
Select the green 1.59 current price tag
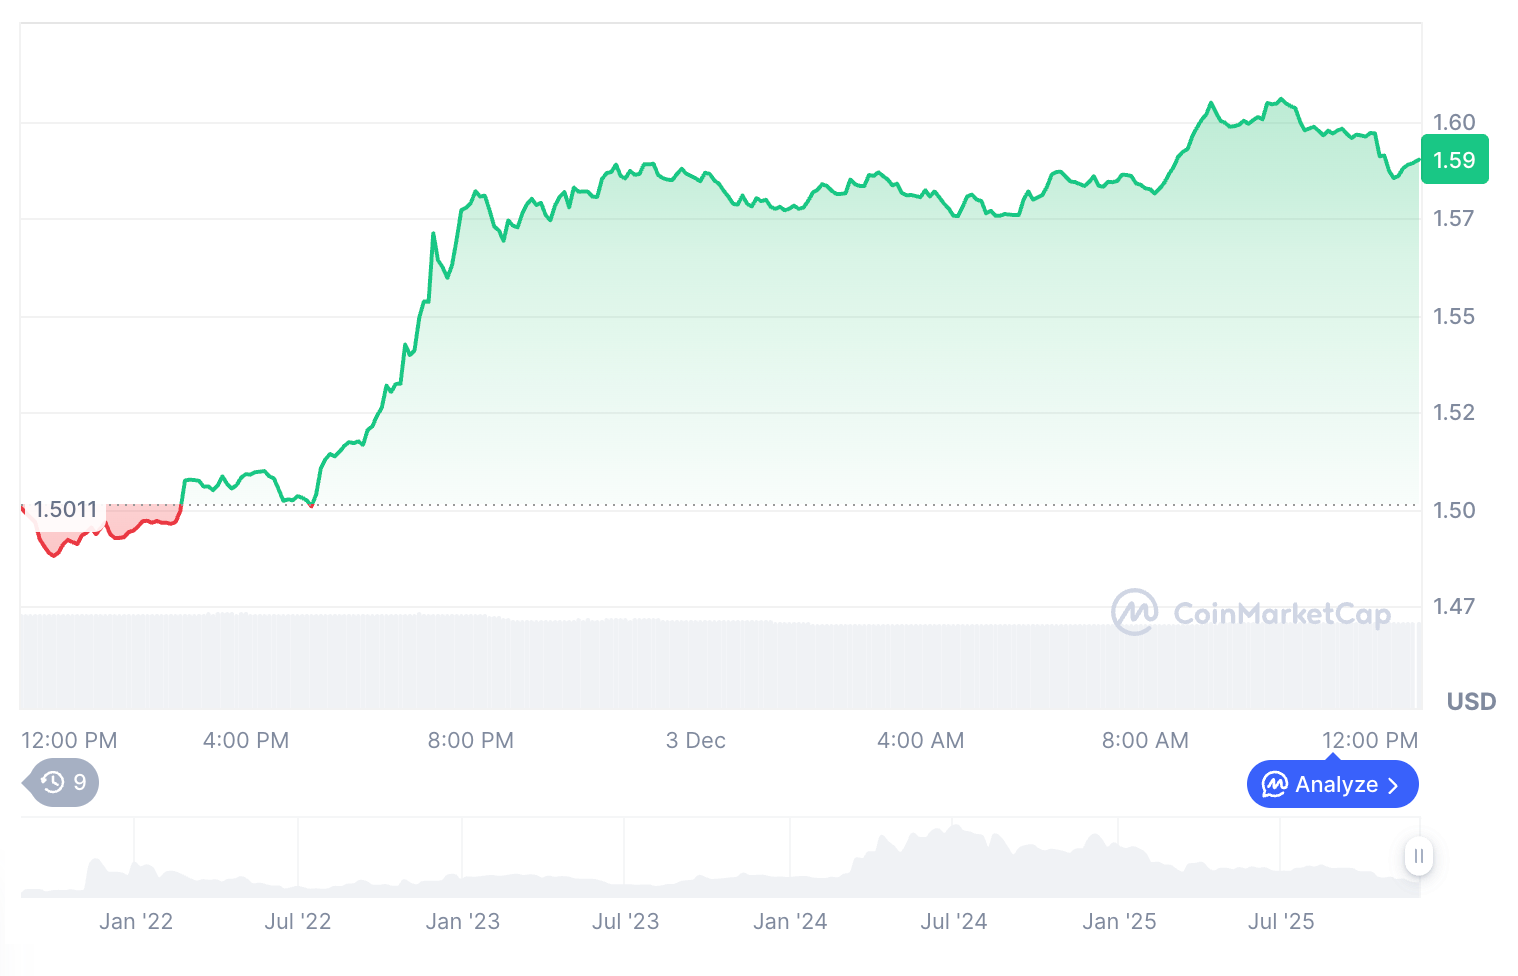coord(1454,160)
